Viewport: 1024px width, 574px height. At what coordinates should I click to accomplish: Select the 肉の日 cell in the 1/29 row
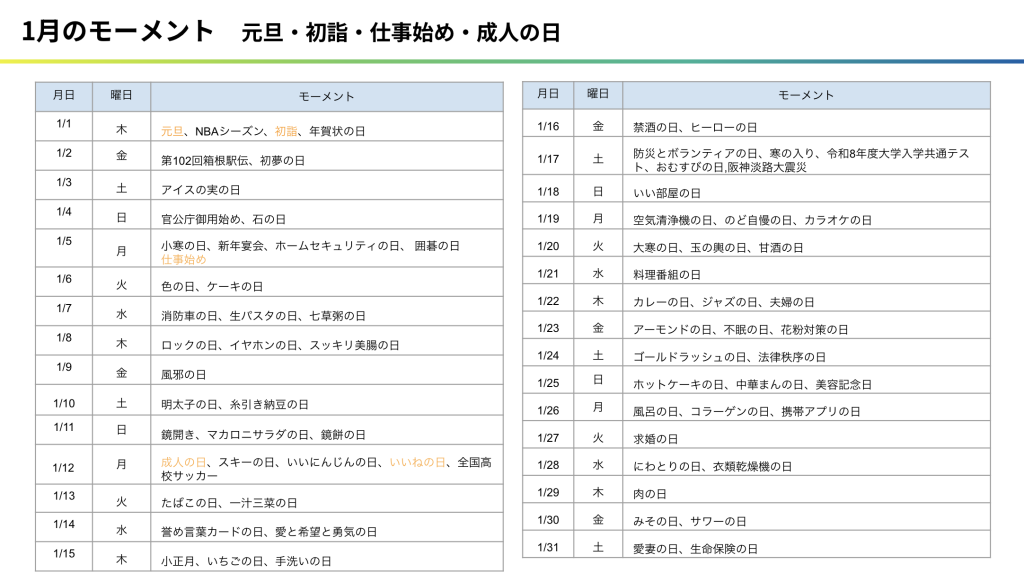[649, 494]
